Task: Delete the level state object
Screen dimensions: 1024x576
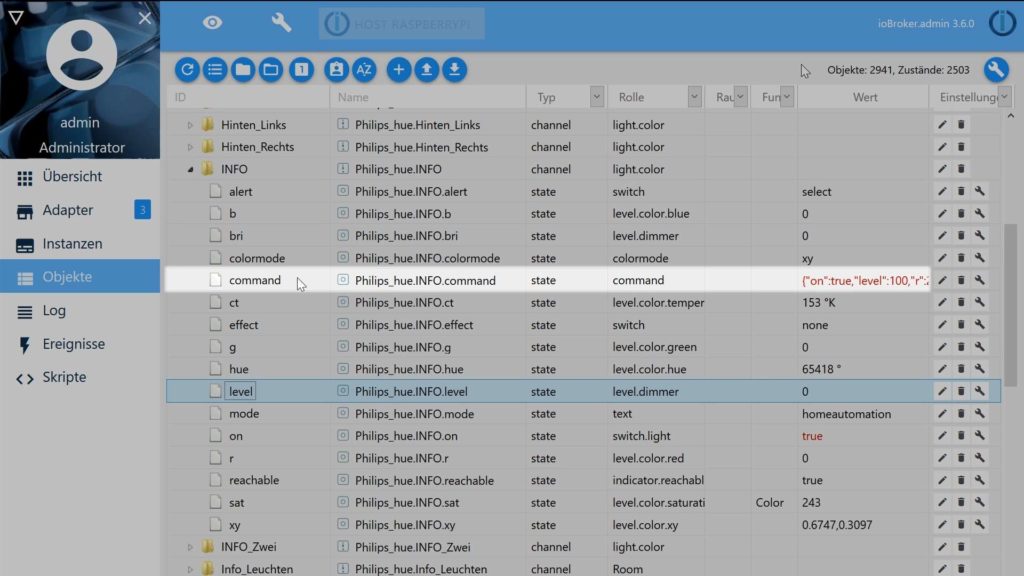Action: (961, 391)
